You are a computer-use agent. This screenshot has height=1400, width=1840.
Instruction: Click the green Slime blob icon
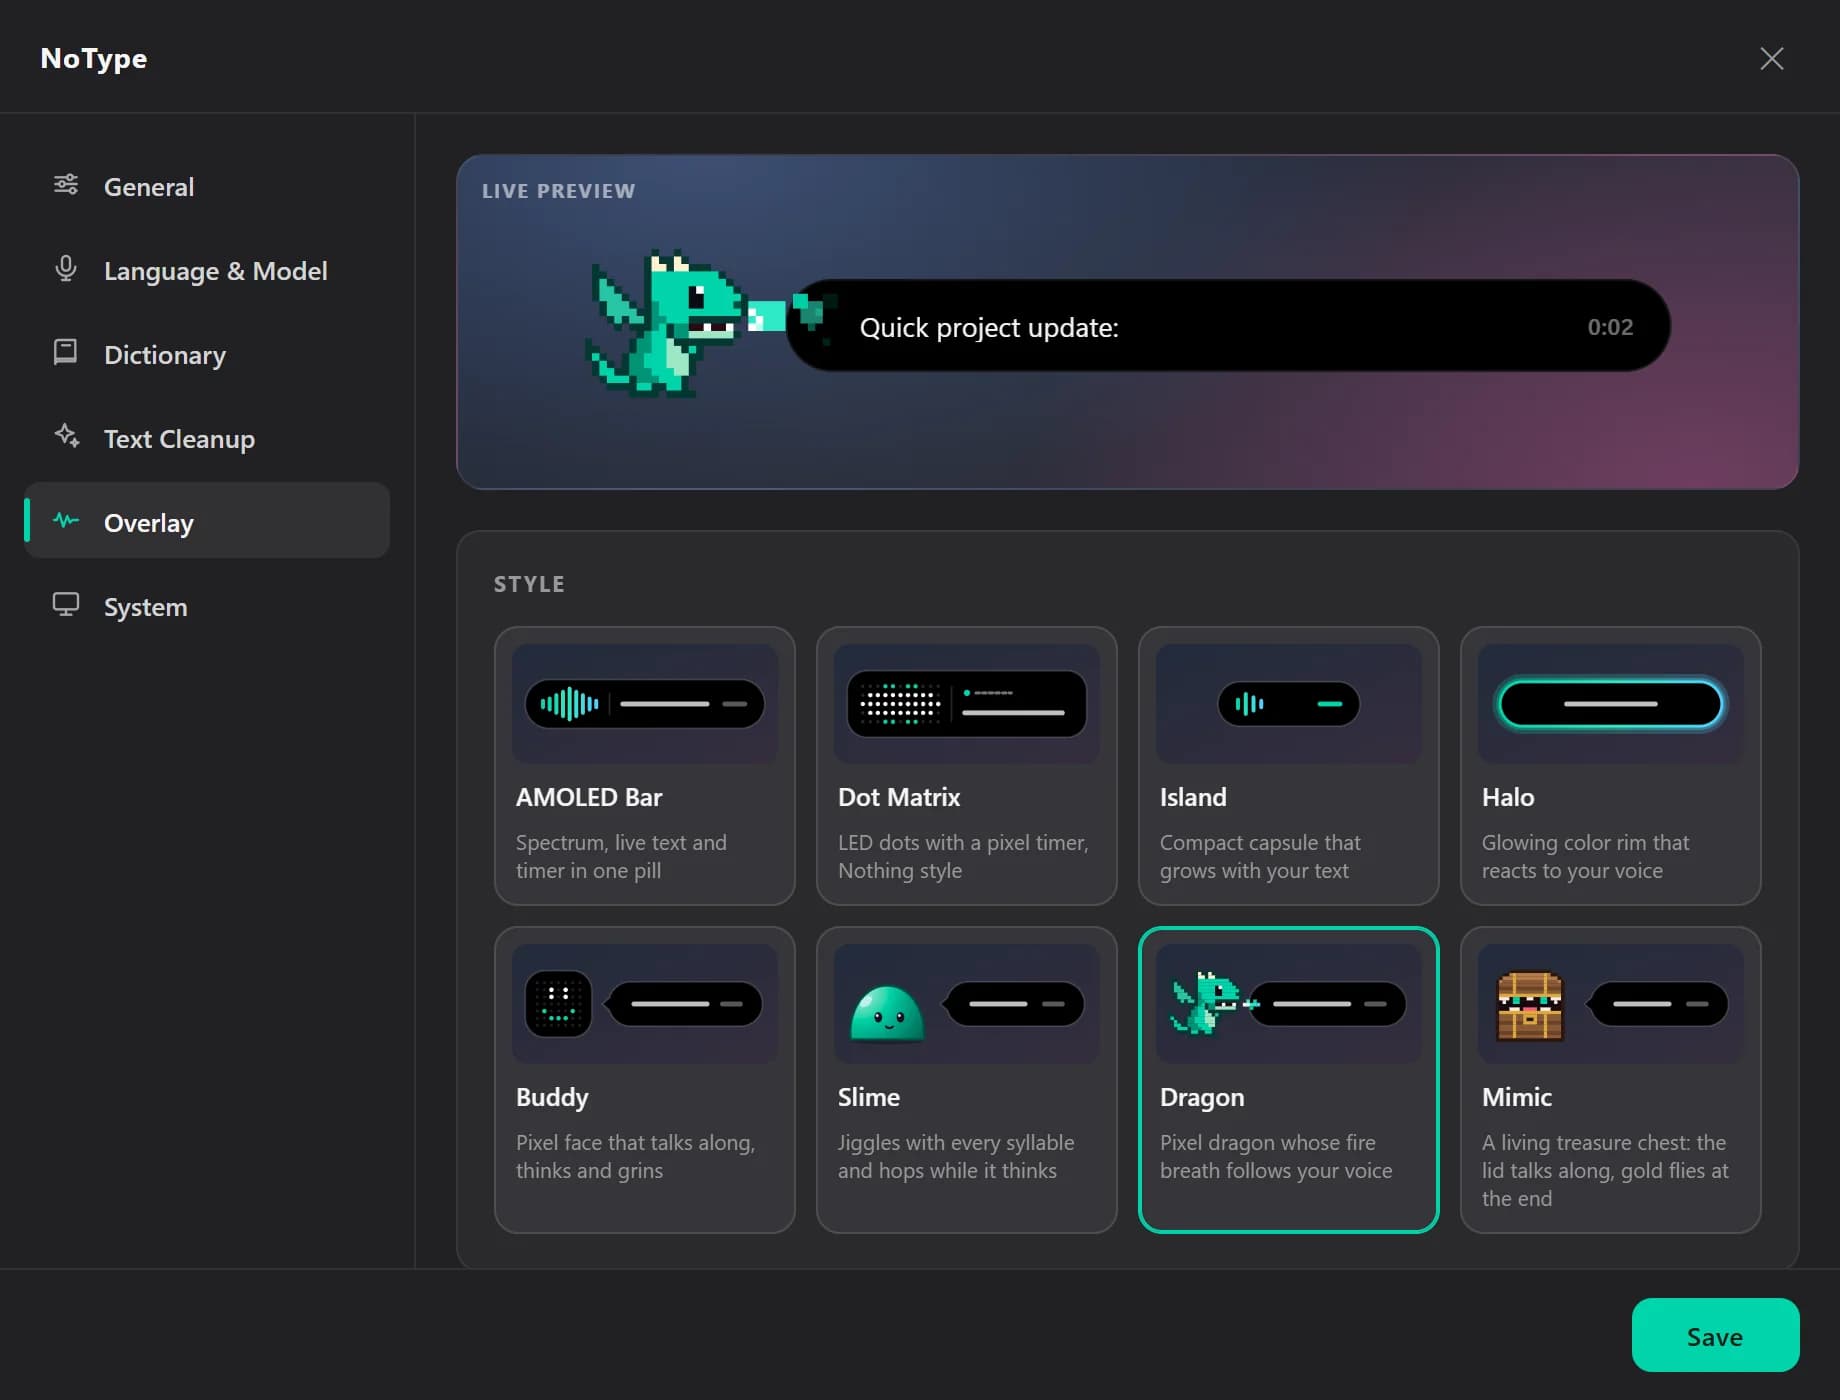tap(886, 1013)
